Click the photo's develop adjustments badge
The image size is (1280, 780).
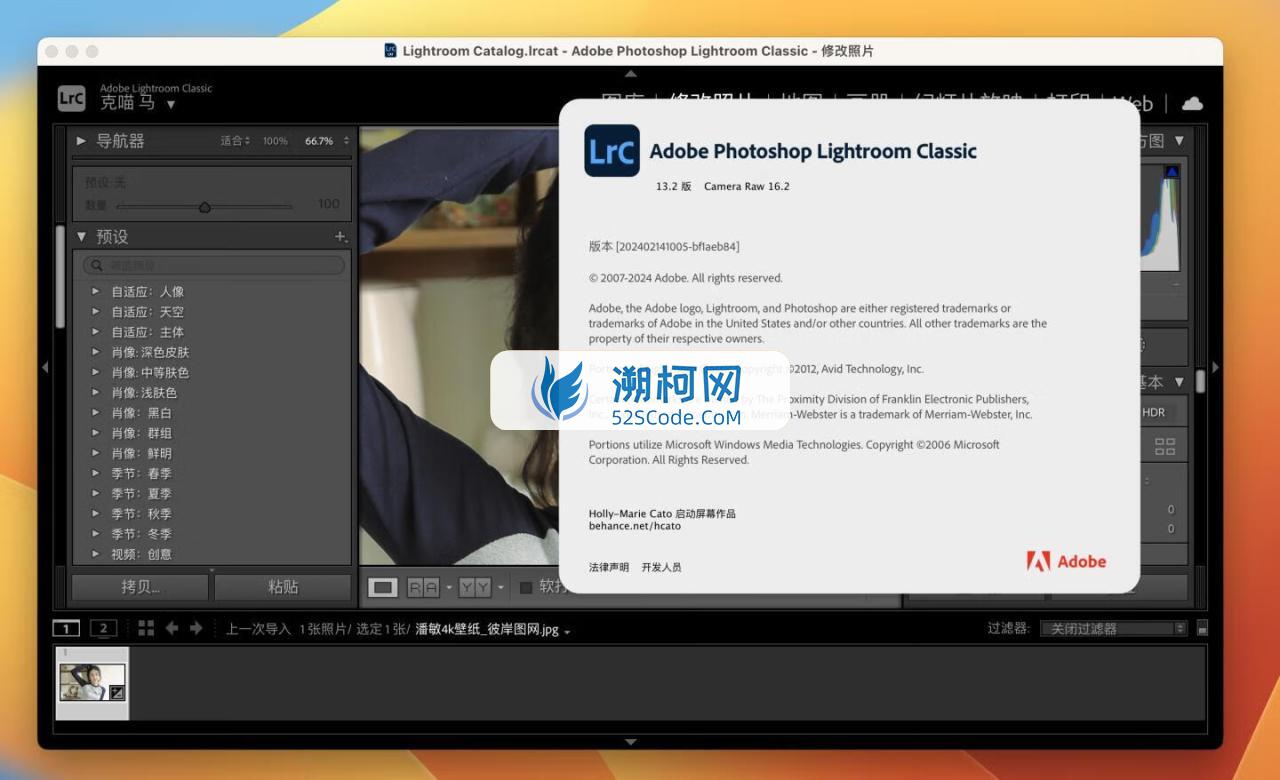point(117,692)
